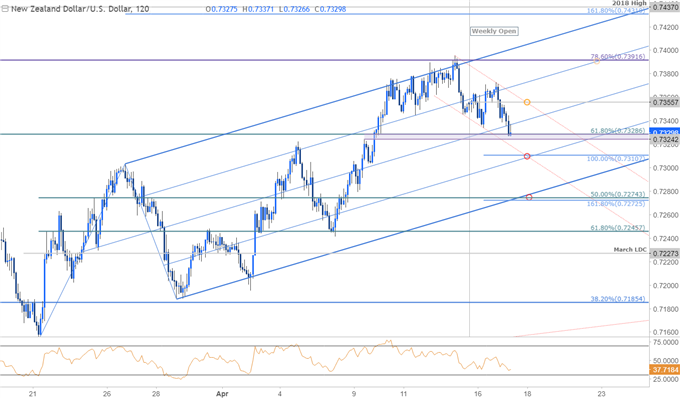This screenshot has width=680, height=398.
Task: Click the 0.72273 price tag
Action: click(665, 254)
